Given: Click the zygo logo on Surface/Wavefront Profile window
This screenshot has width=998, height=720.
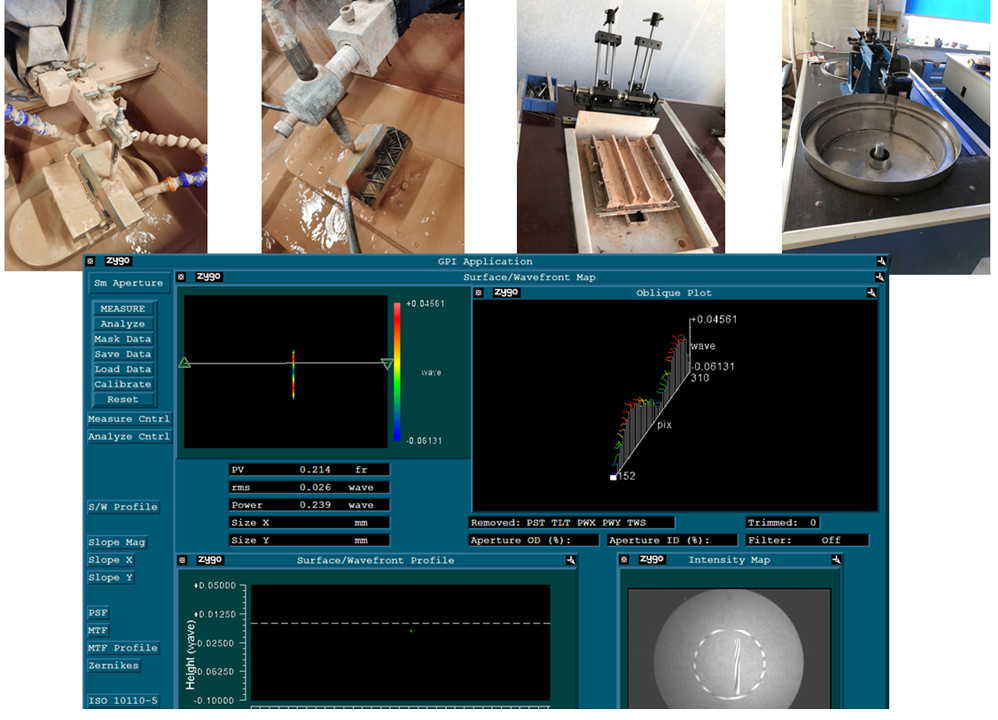Looking at the screenshot, I should (209, 560).
